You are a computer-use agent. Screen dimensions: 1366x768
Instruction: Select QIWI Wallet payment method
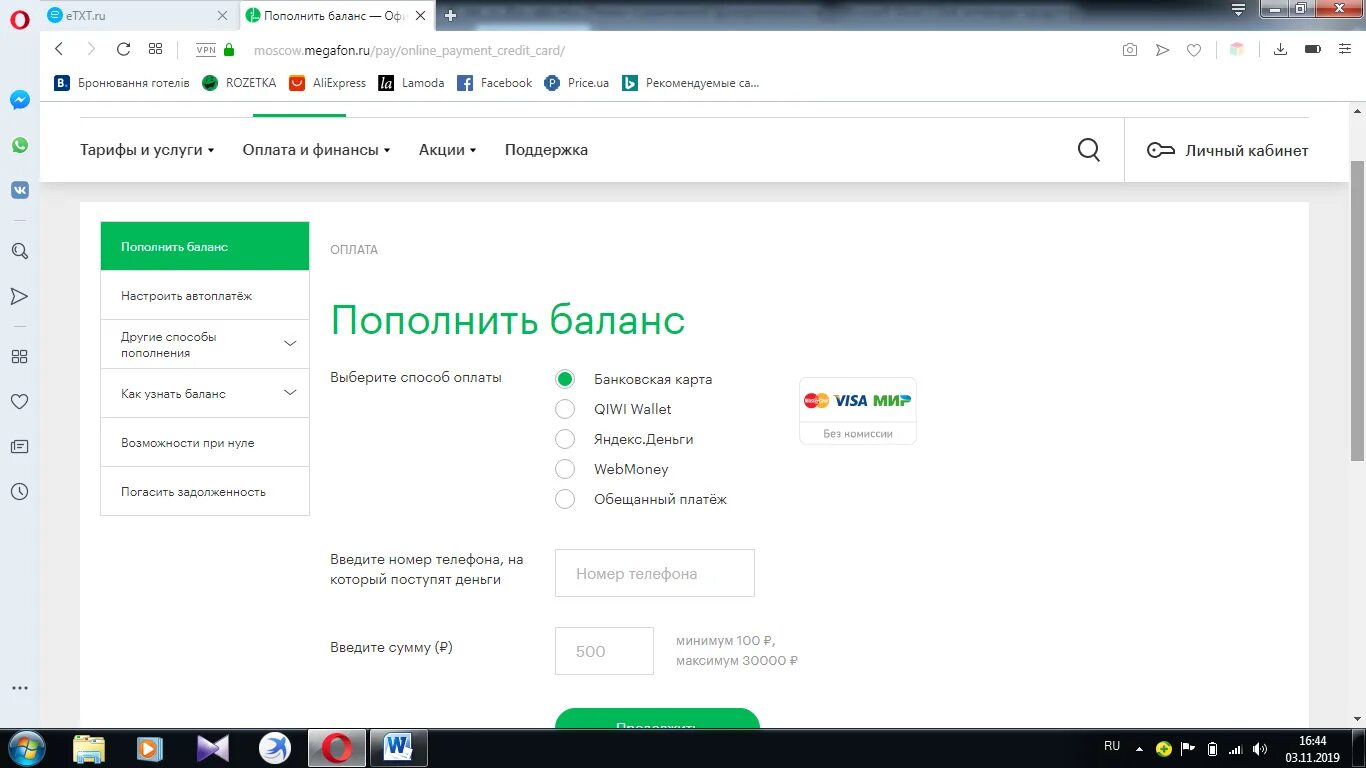pyautogui.click(x=565, y=409)
